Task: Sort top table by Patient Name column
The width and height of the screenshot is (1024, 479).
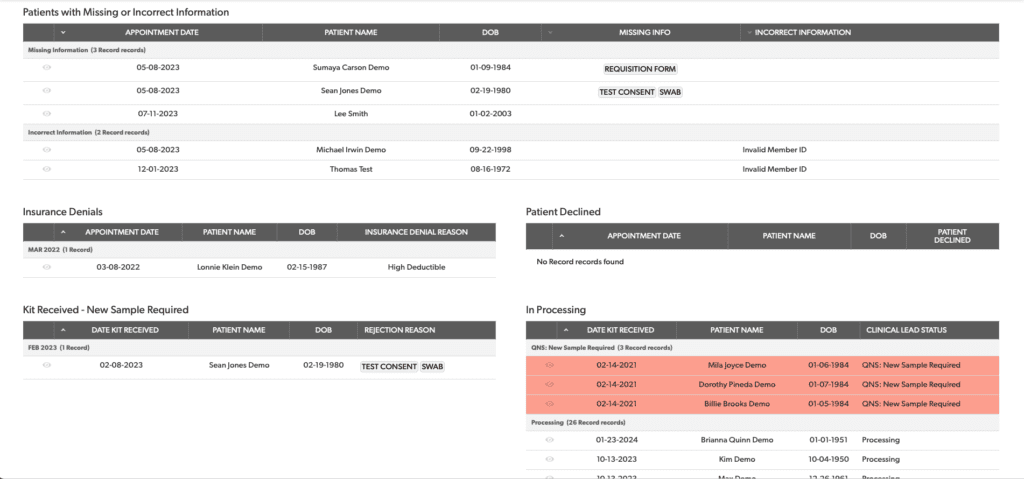Action: pyautogui.click(x=351, y=32)
